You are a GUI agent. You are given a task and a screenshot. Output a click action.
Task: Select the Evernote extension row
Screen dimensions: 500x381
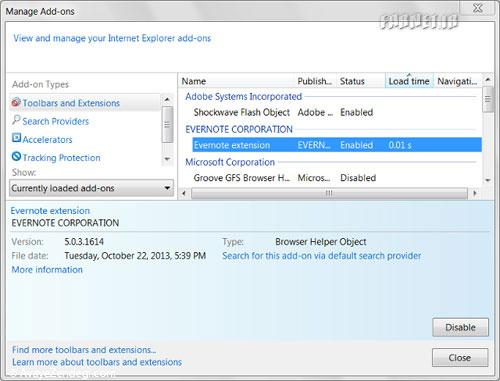click(x=337, y=145)
